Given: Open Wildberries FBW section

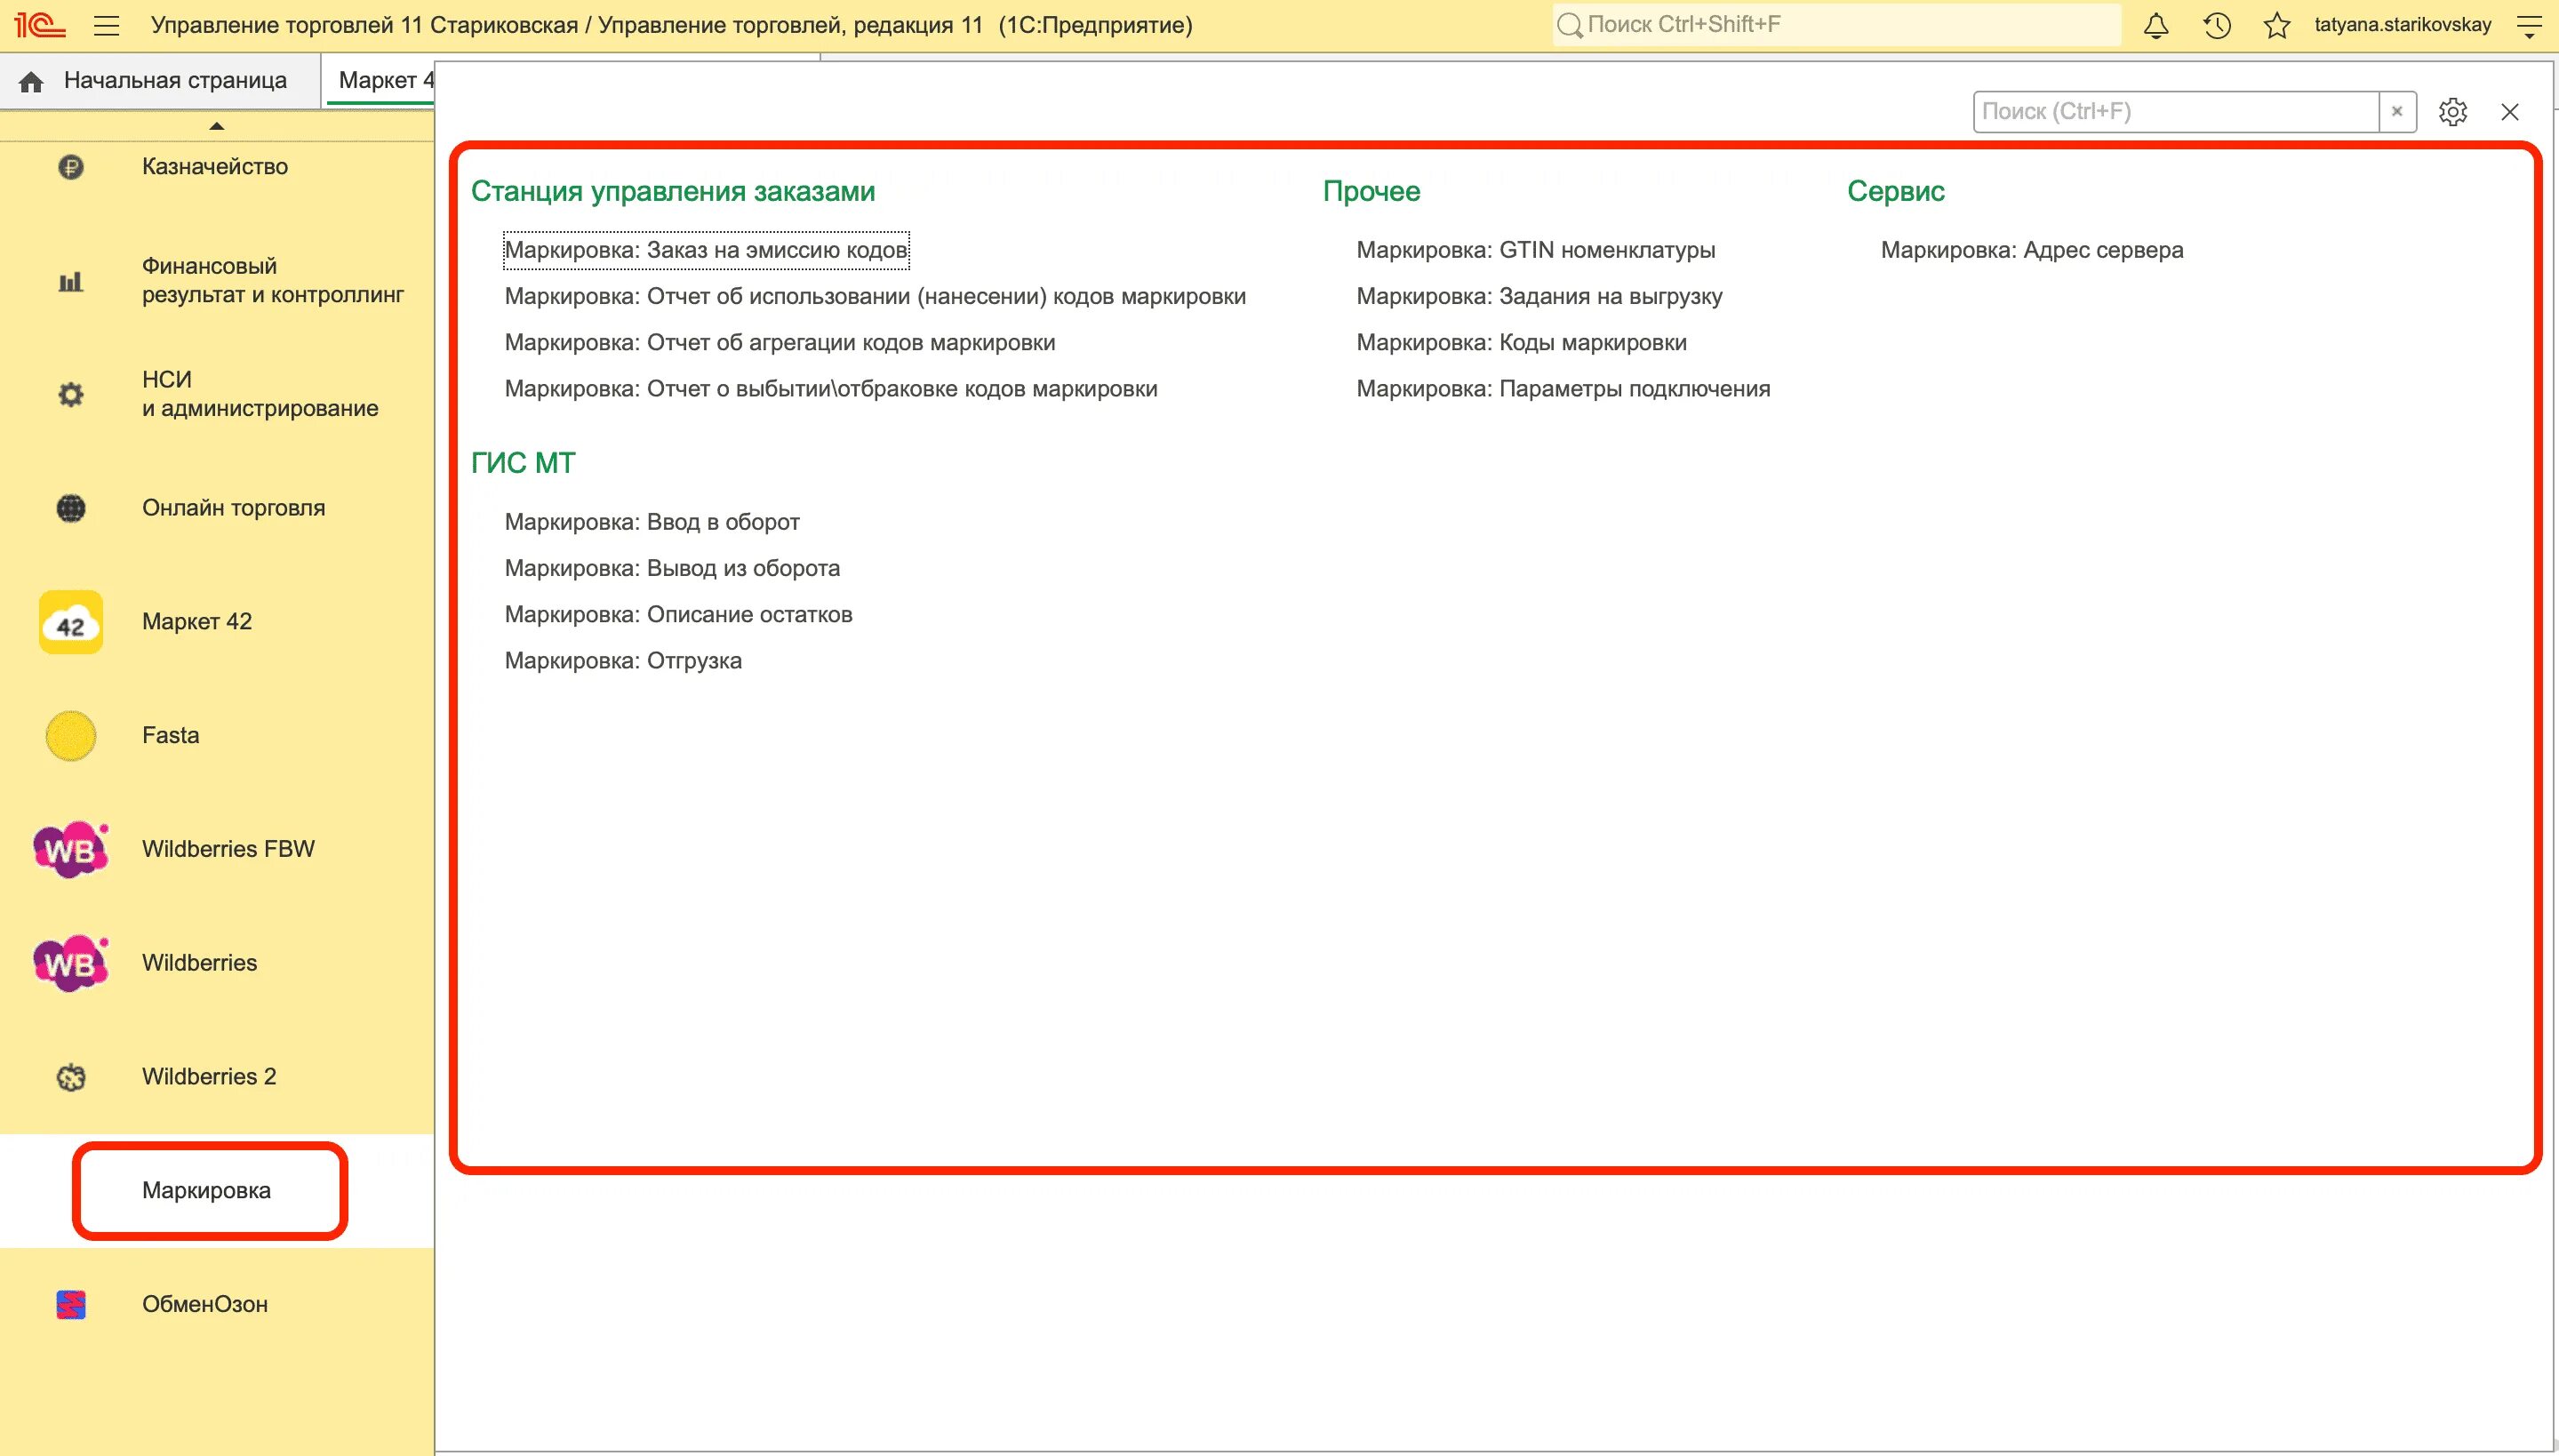Looking at the screenshot, I should (x=228, y=849).
